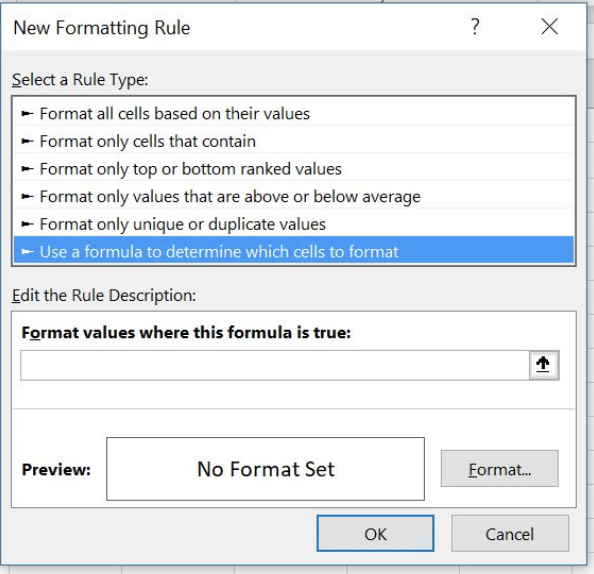Click the arrow bullet beside 'Format all cells'

click(27, 113)
